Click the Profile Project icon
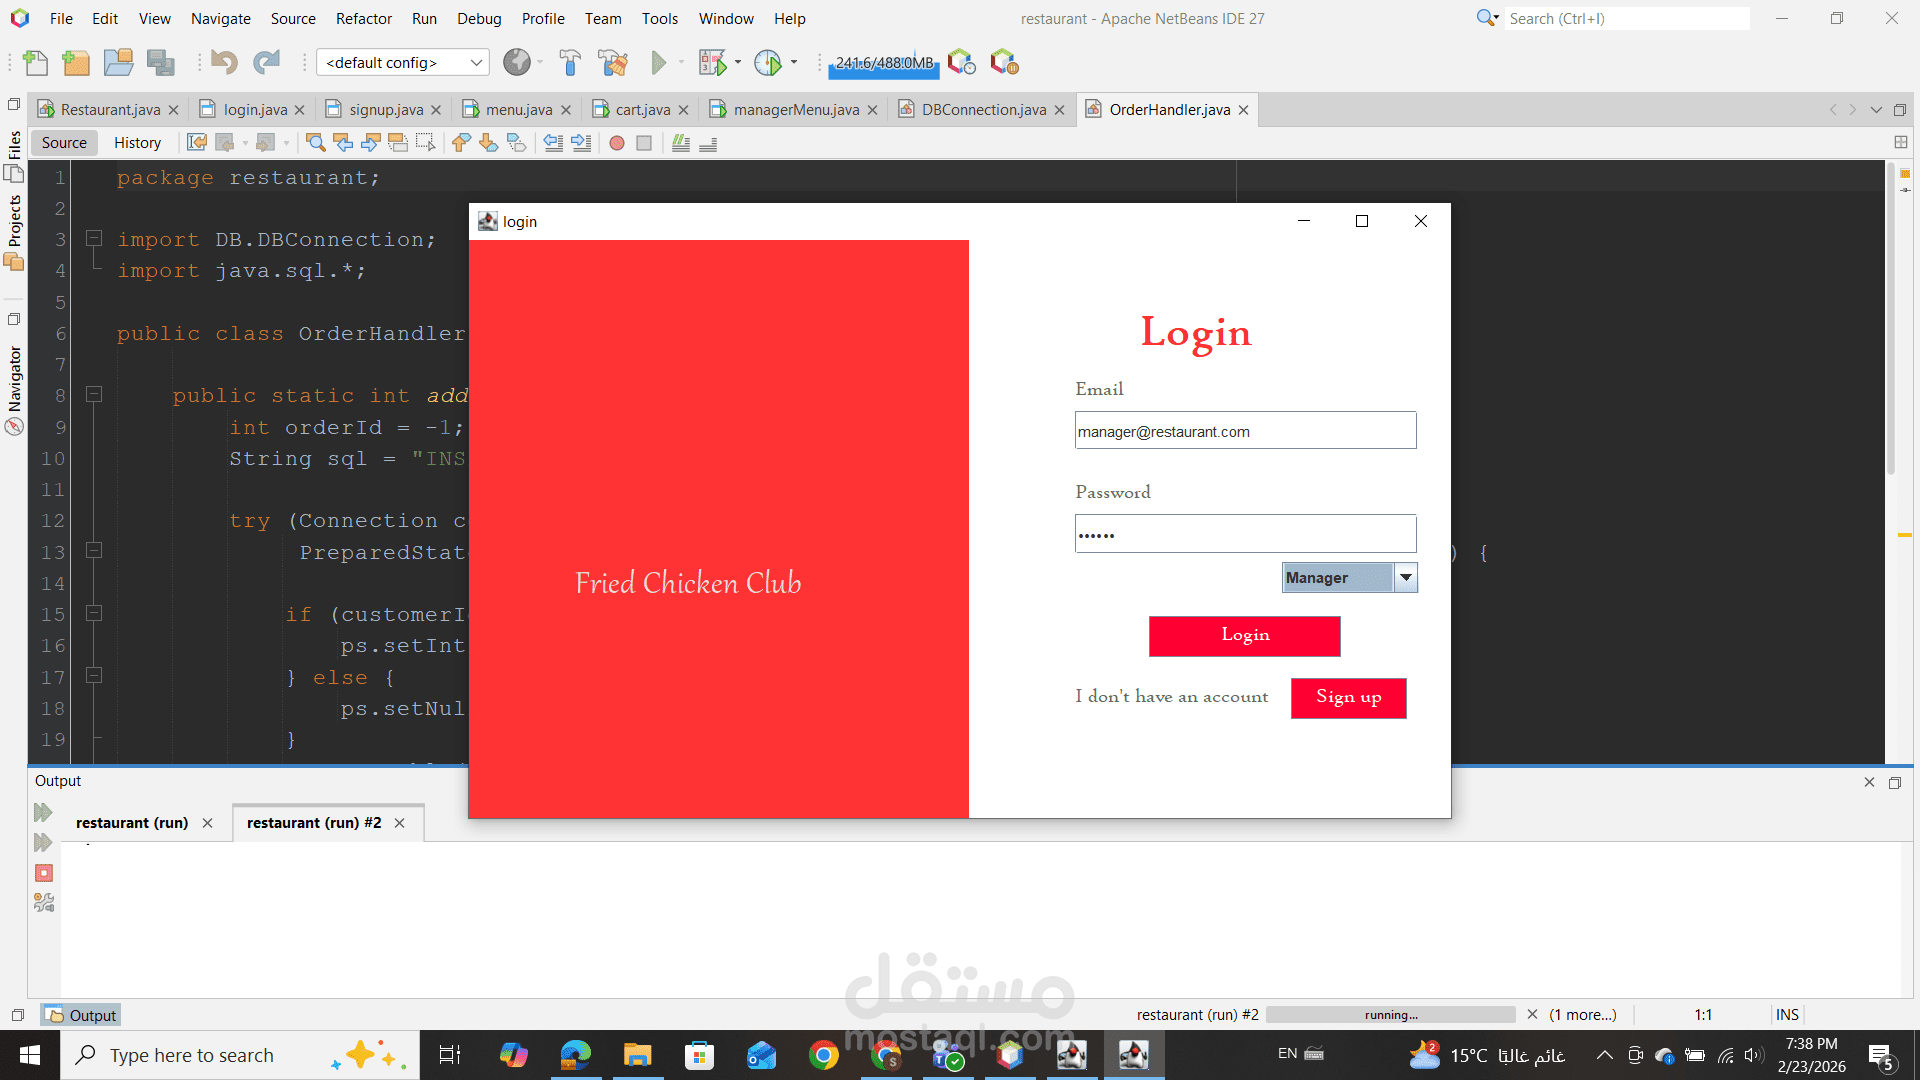 [767, 63]
